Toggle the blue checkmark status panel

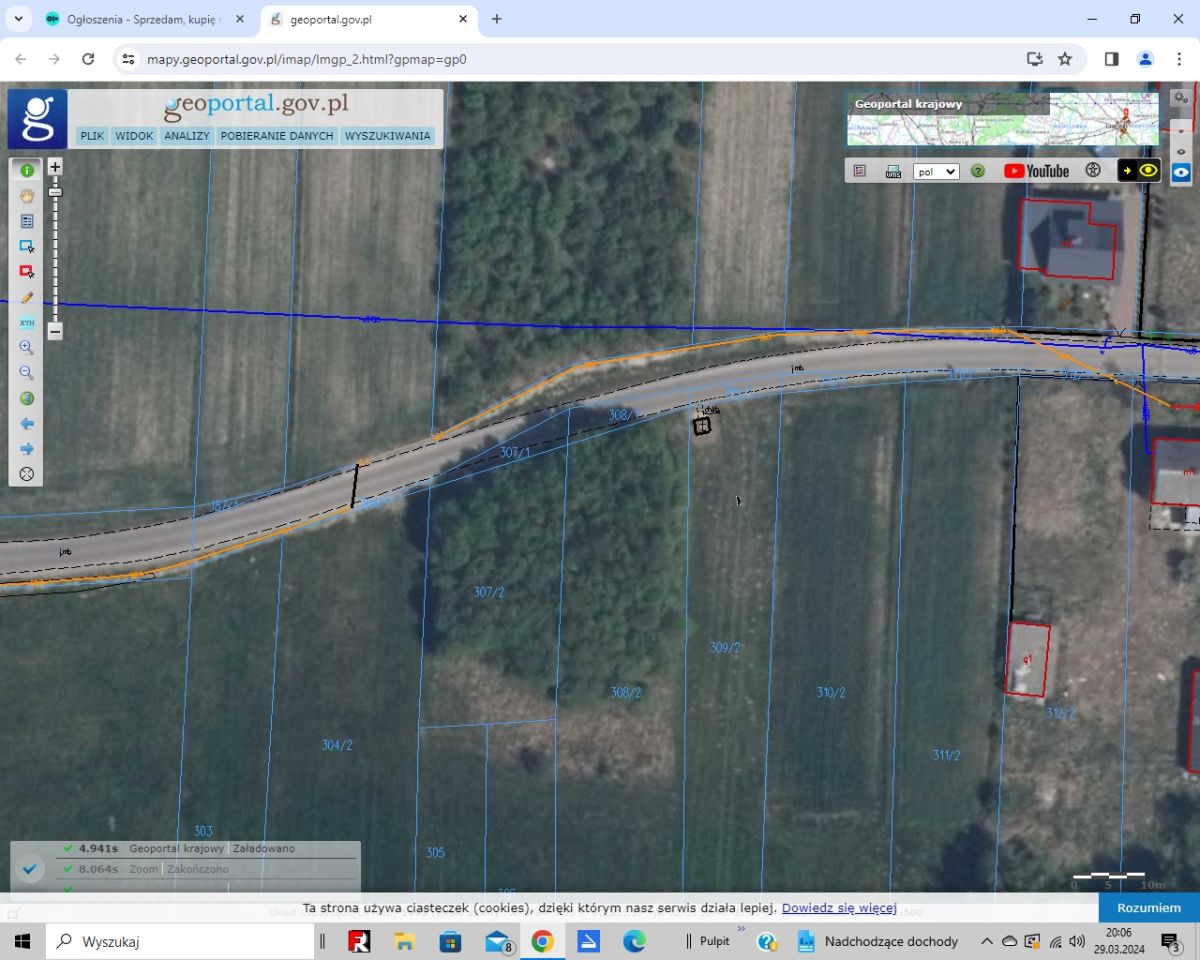[x=28, y=869]
